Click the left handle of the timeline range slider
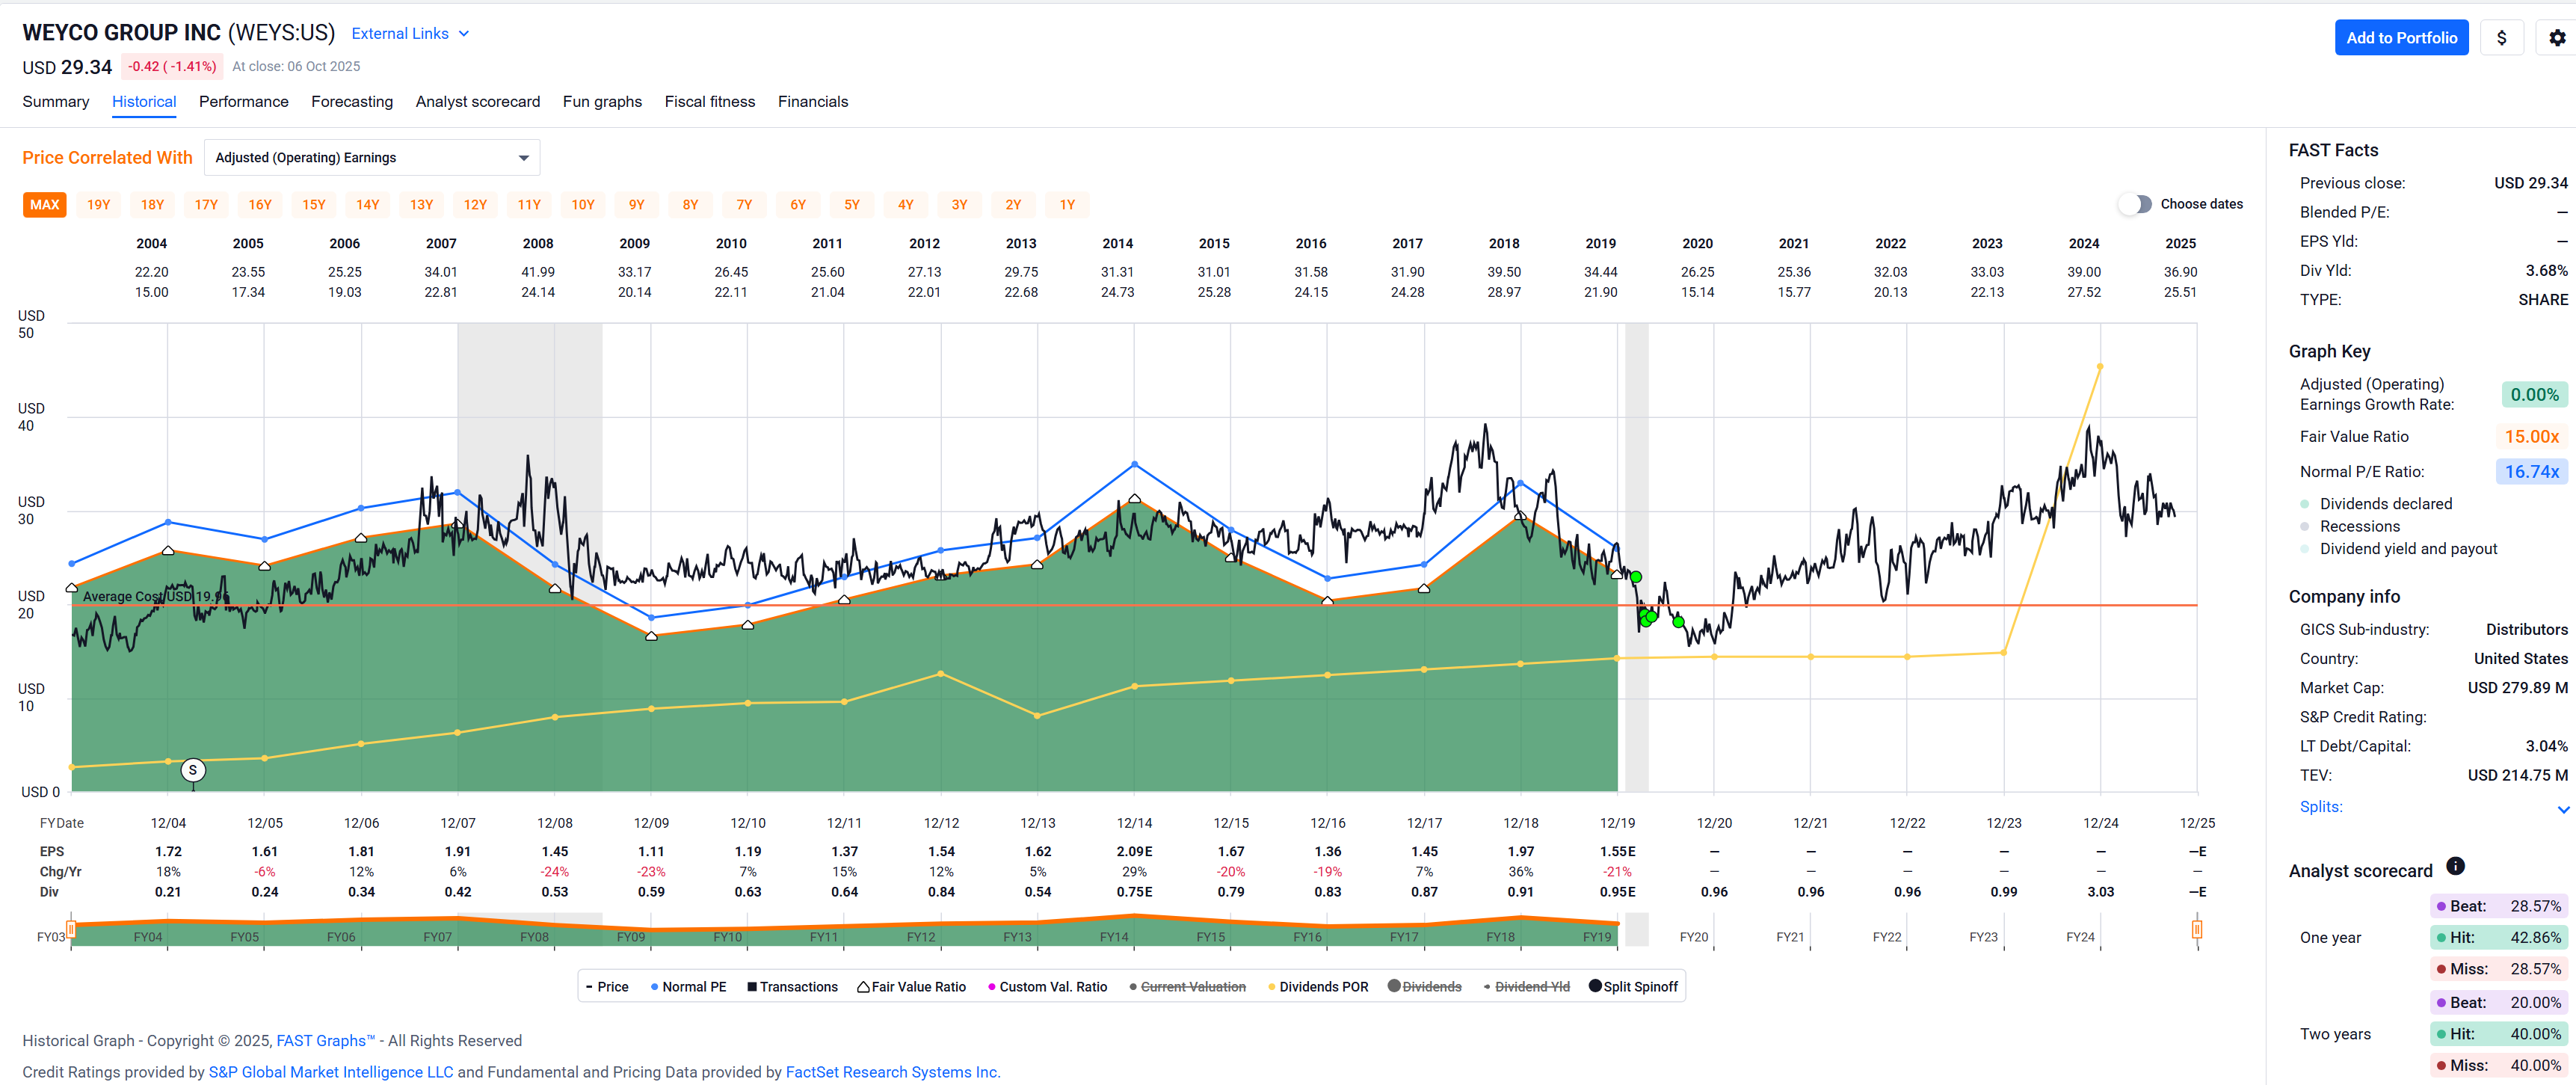This screenshot has height=1085, width=2576. point(71,929)
